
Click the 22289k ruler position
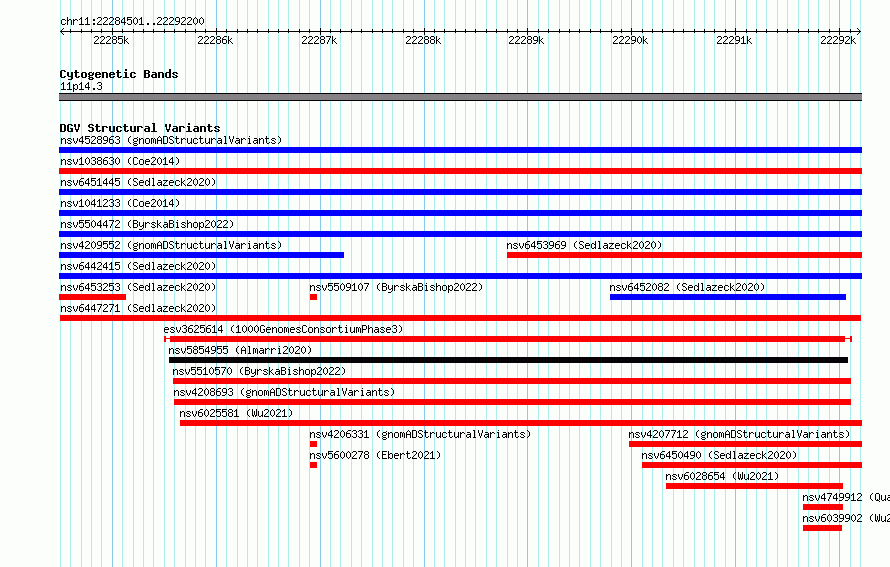526,40
